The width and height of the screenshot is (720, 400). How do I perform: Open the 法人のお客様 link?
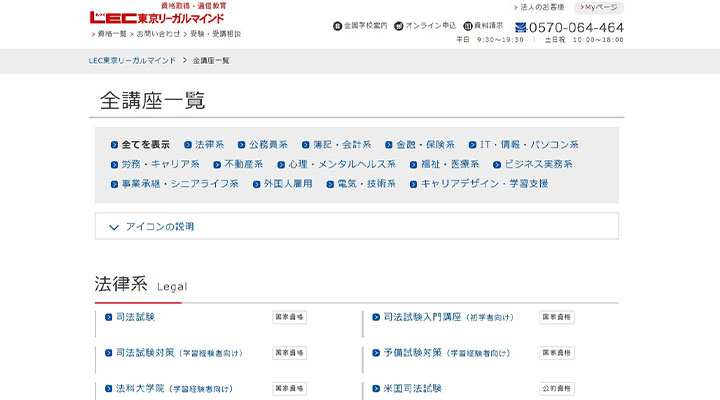541,7
